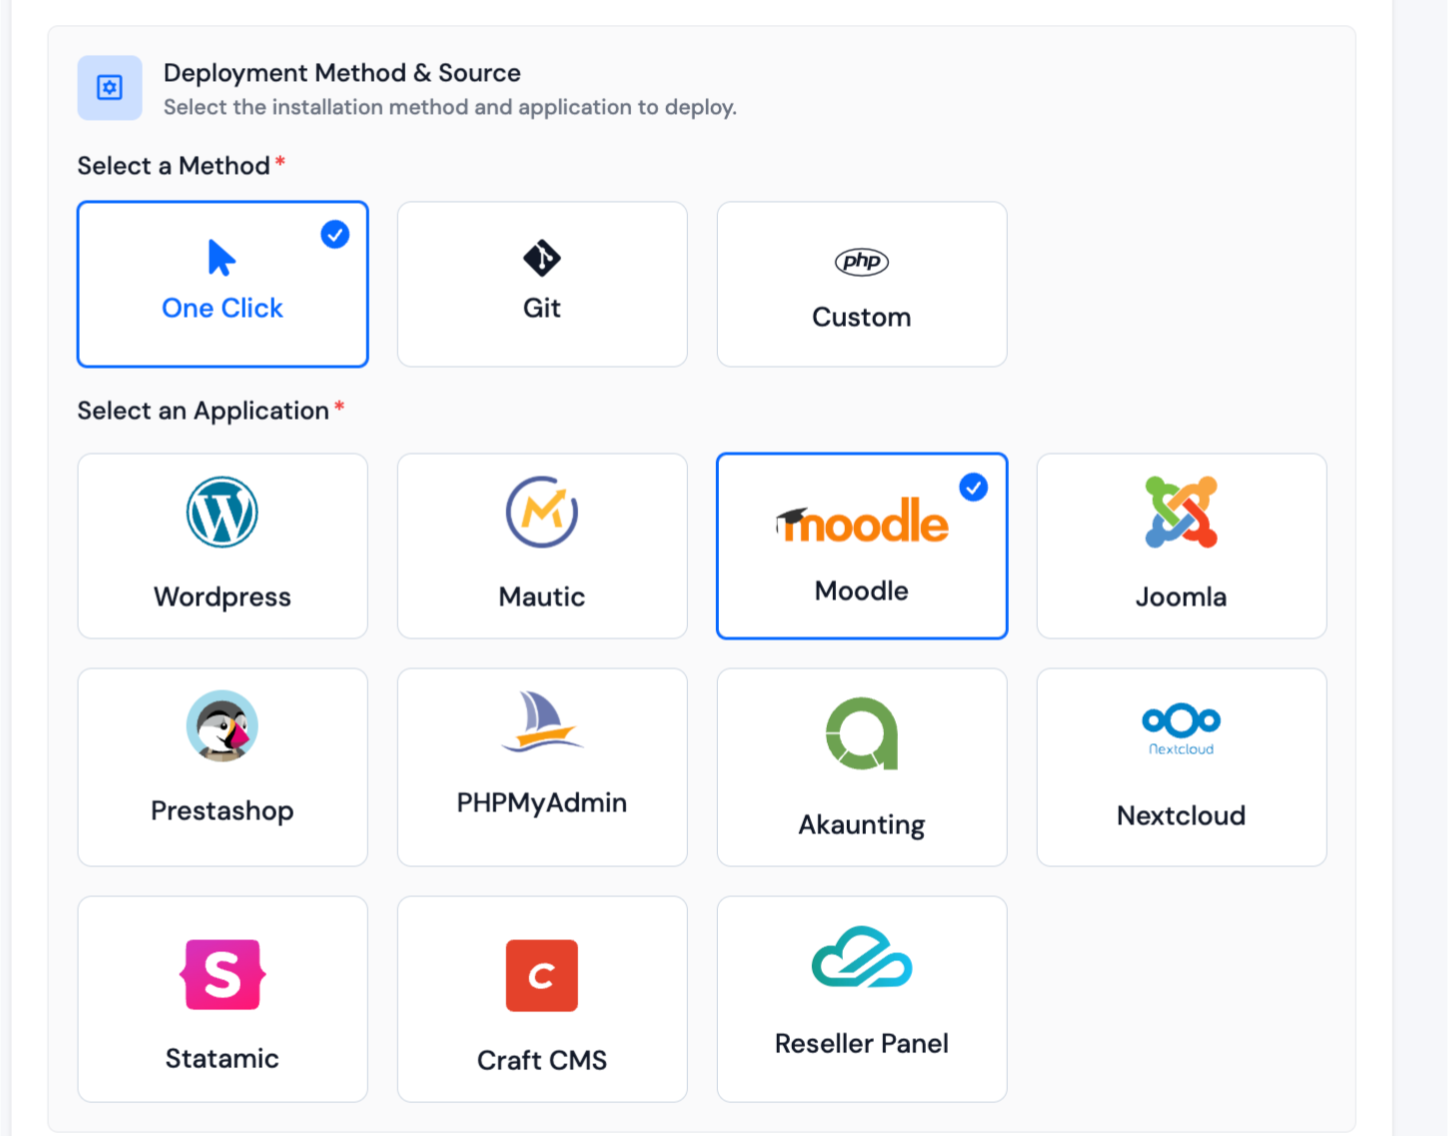Click the Git card label
This screenshot has height=1136, width=1448.
pyautogui.click(x=541, y=308)
